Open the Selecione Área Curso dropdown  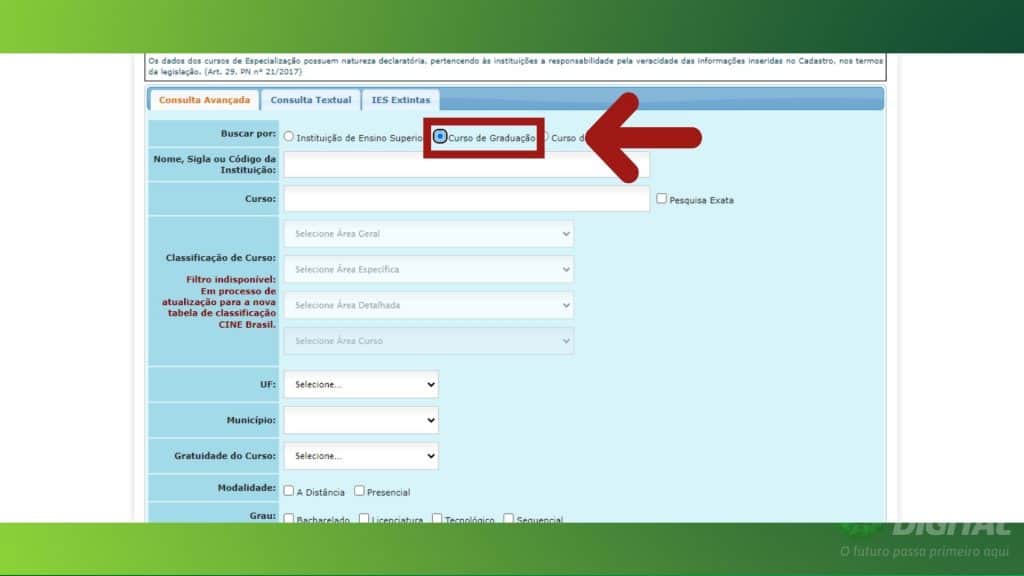(429, 341)
